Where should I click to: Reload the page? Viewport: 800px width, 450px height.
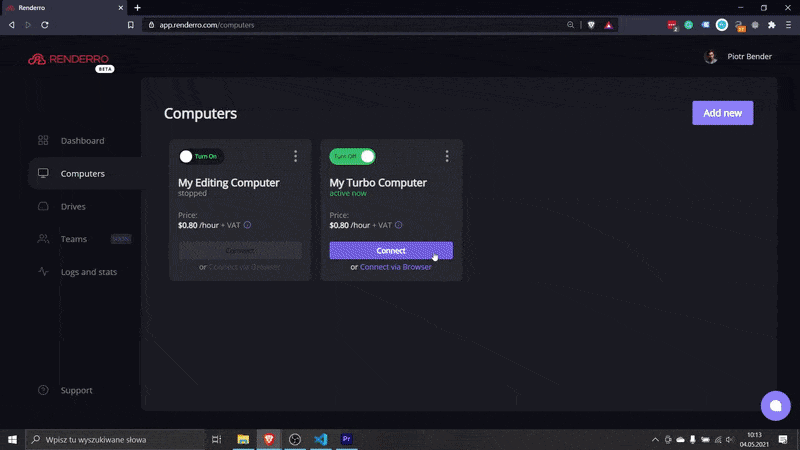(x=45, y=24)
